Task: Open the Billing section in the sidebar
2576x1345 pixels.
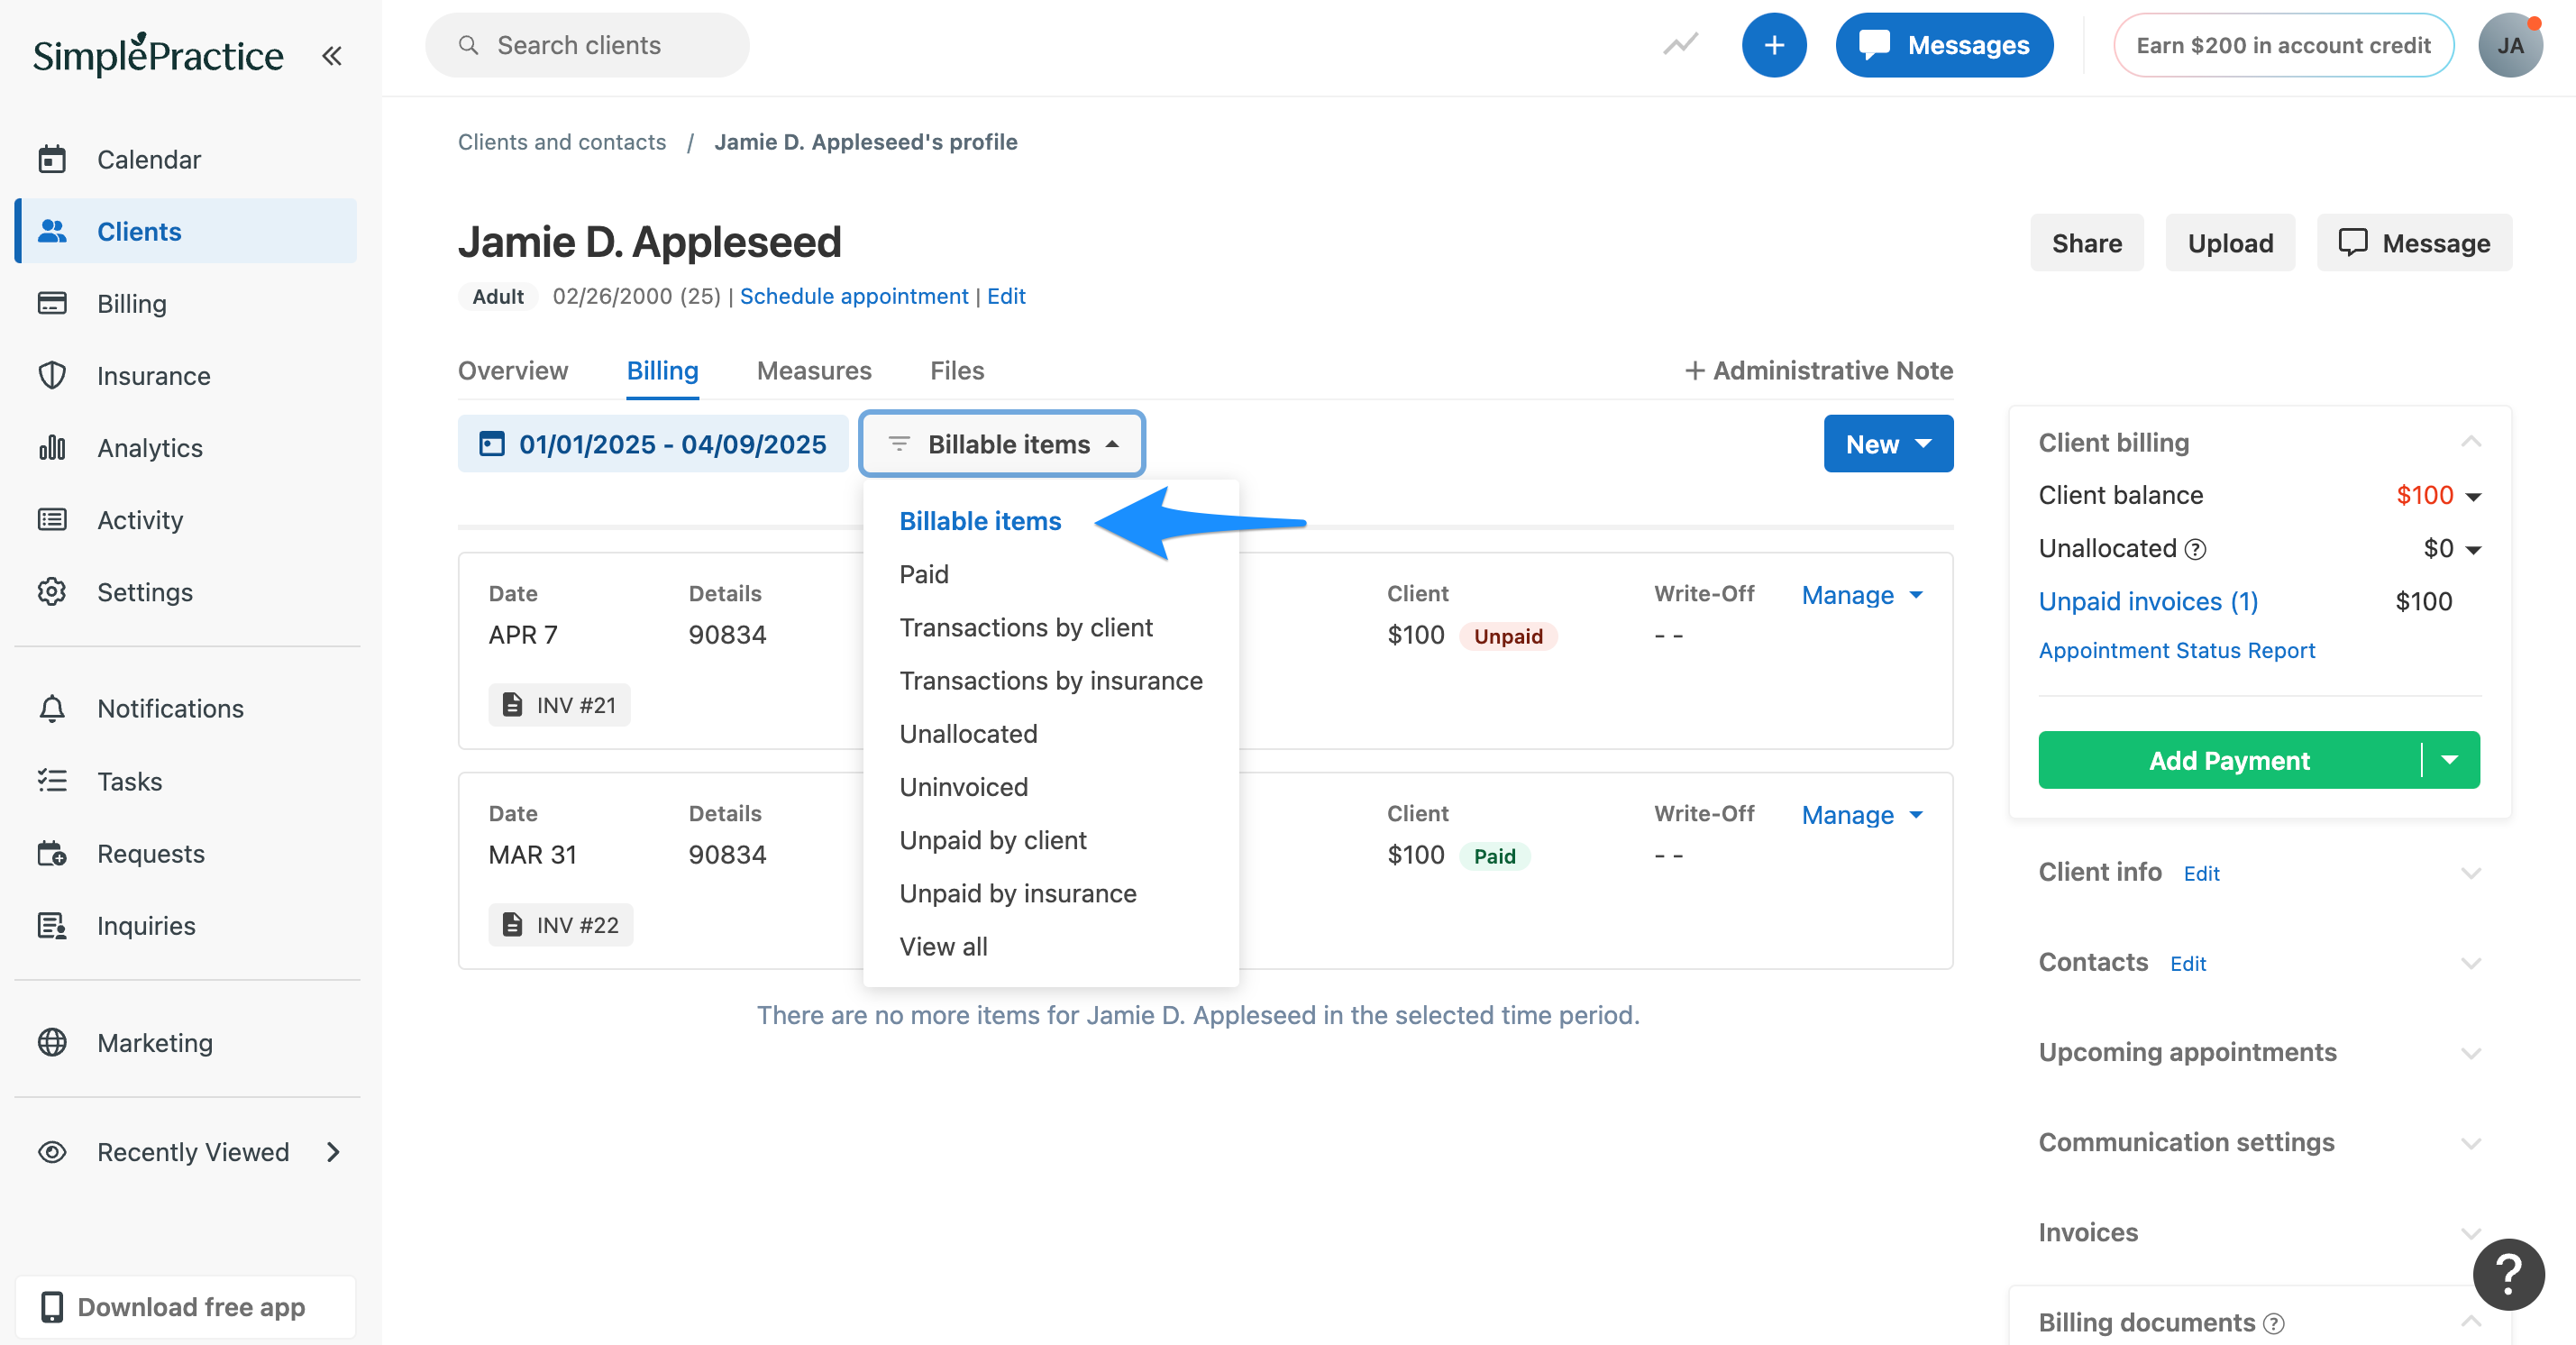Action: coord(131,303)
